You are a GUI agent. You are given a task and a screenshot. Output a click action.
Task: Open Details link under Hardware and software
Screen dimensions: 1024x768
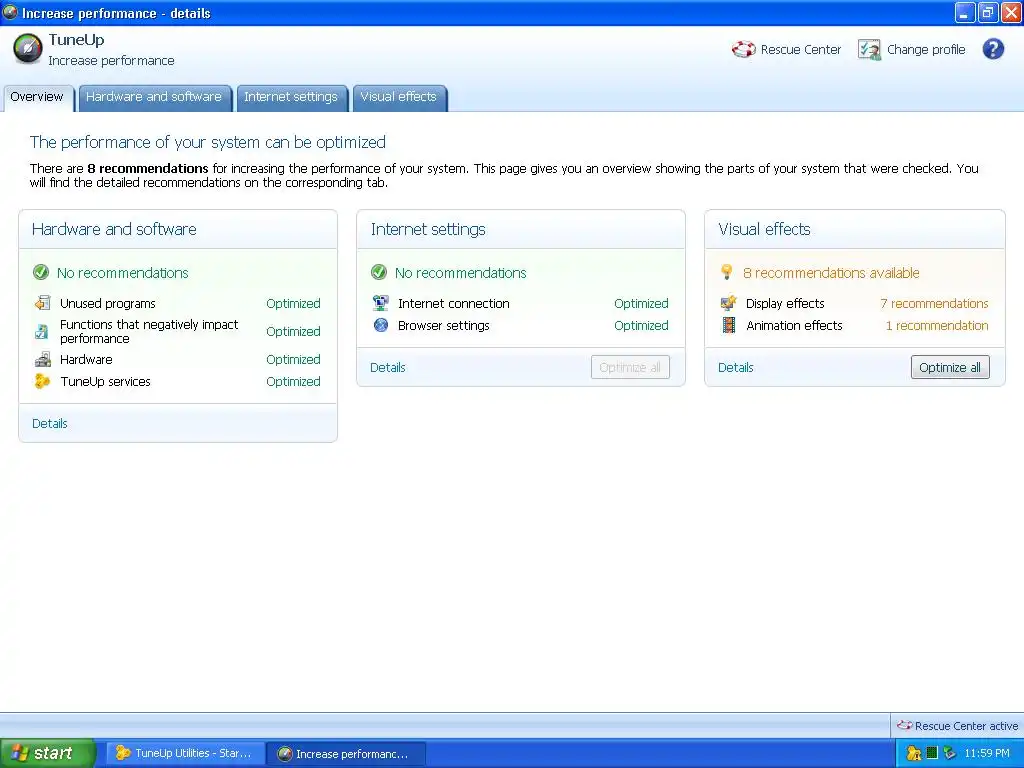(50, 423)
